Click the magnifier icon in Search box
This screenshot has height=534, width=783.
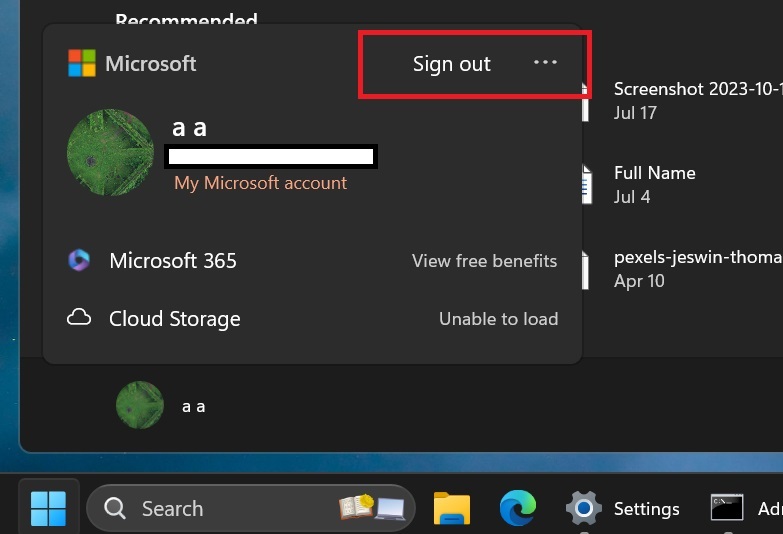pos(115,509)
